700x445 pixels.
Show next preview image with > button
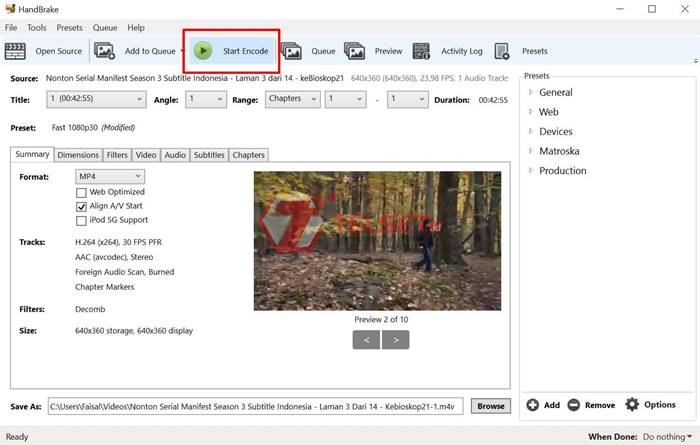click(x=397, y=340)
